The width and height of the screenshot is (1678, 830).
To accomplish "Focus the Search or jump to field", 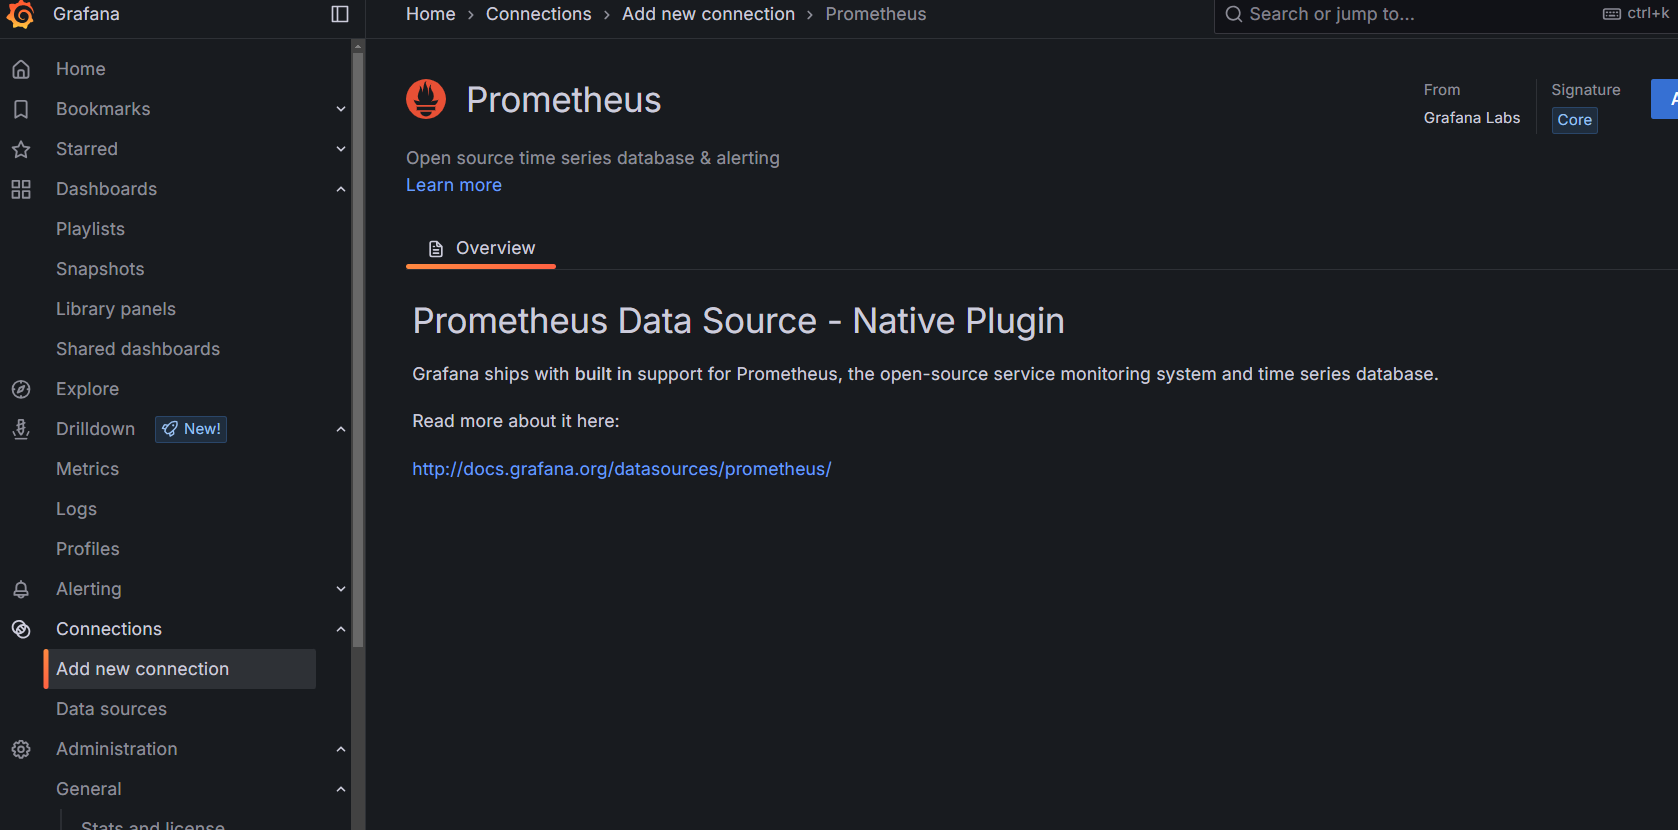I will [x=1446, y=14].
